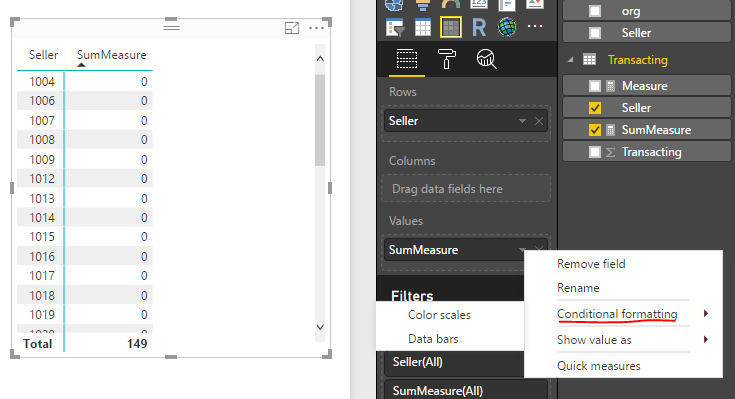Select the Filled map visualization icon
The image size is (735, 399).
(394, 4)
